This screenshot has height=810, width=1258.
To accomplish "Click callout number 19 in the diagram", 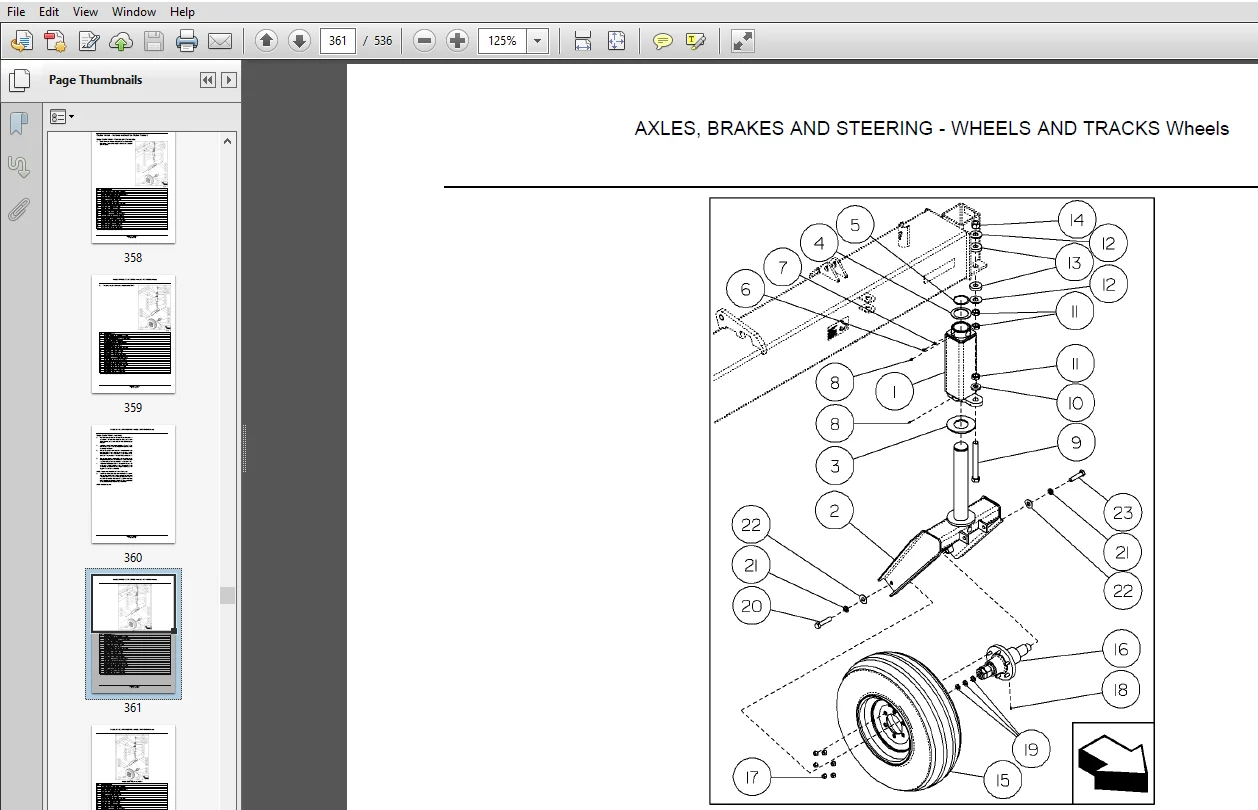I will (x=1030, y=750).
